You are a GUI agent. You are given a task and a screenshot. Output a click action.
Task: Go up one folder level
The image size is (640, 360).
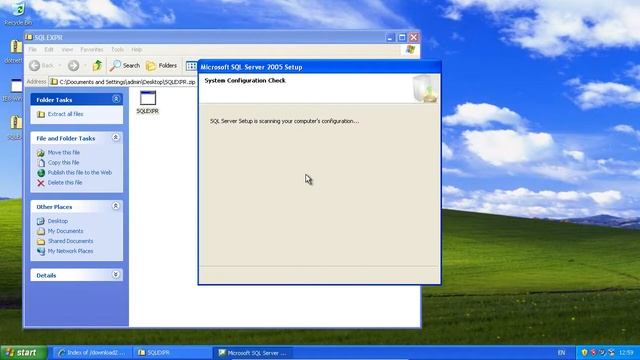click(x=97, y=65)
